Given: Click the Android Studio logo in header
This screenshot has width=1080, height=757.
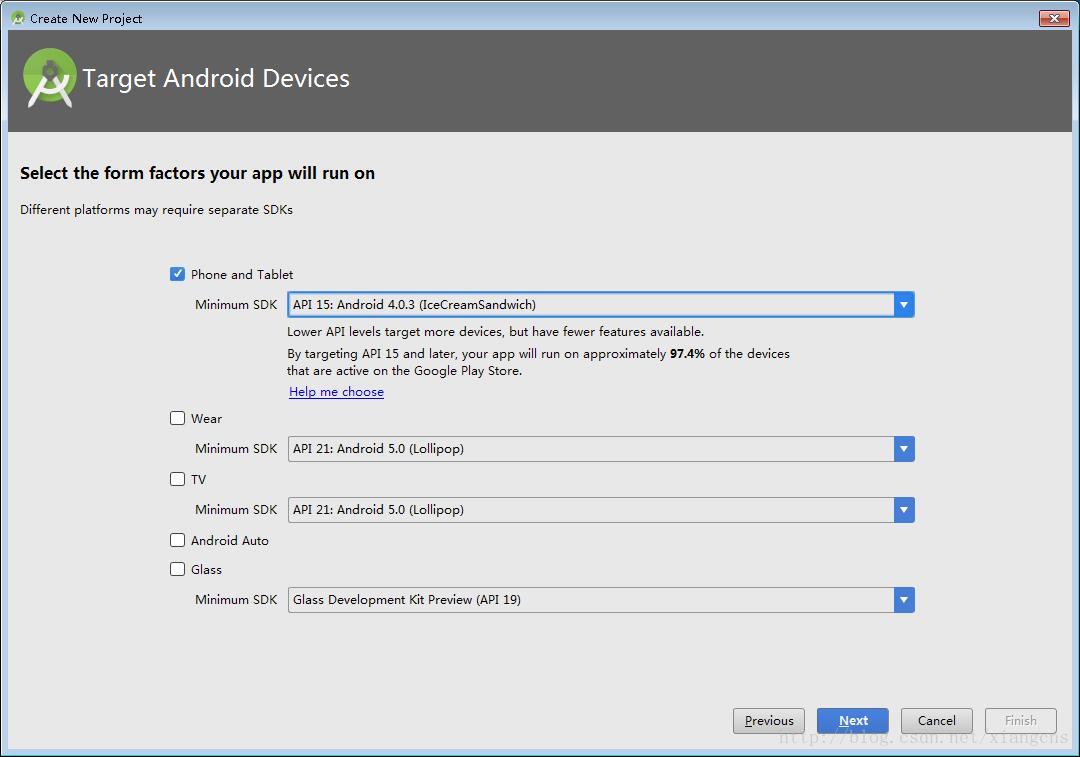Looking at the screenshot, I should [x=50, y=78].
